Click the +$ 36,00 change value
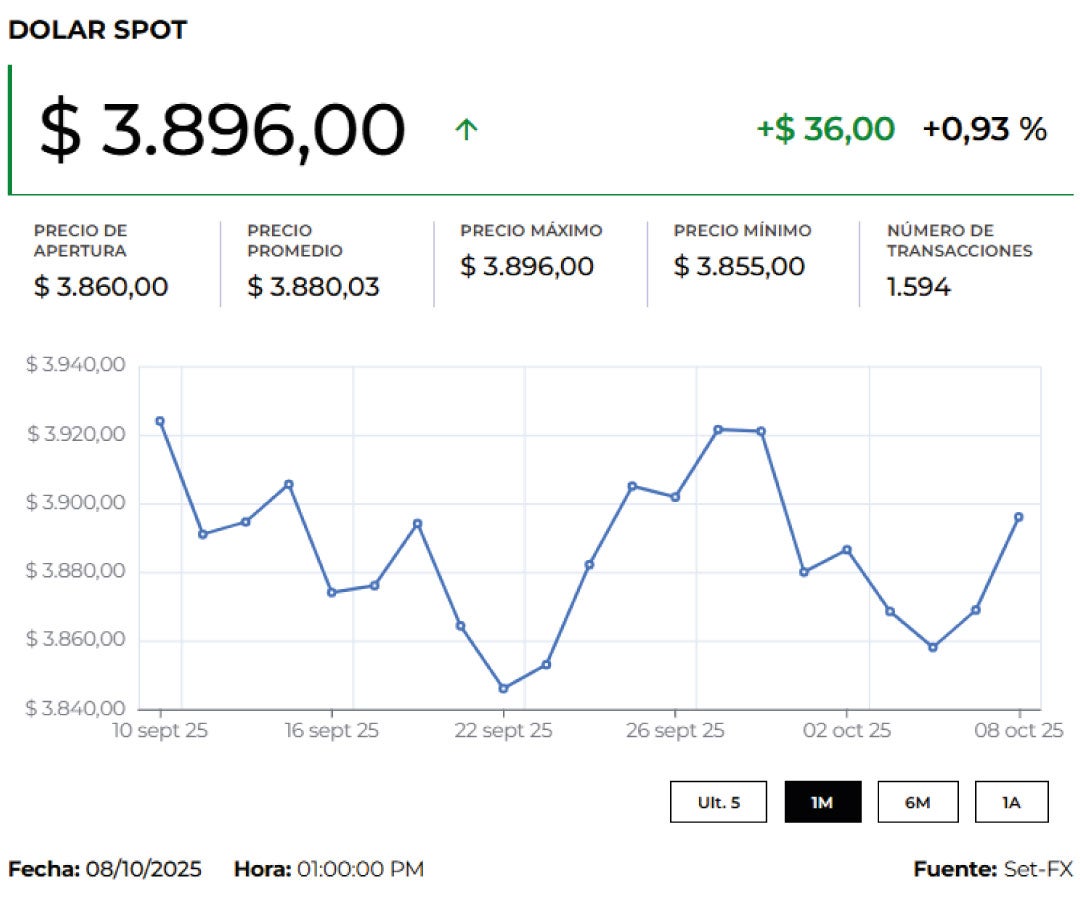 825,129
